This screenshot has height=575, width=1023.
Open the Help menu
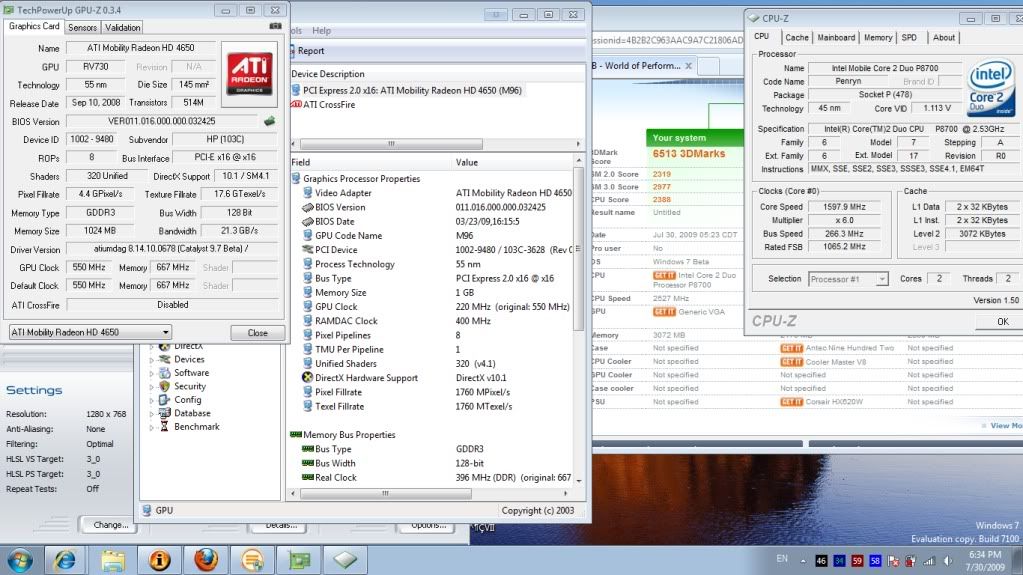pyautogui.click(x=321, y=31)
